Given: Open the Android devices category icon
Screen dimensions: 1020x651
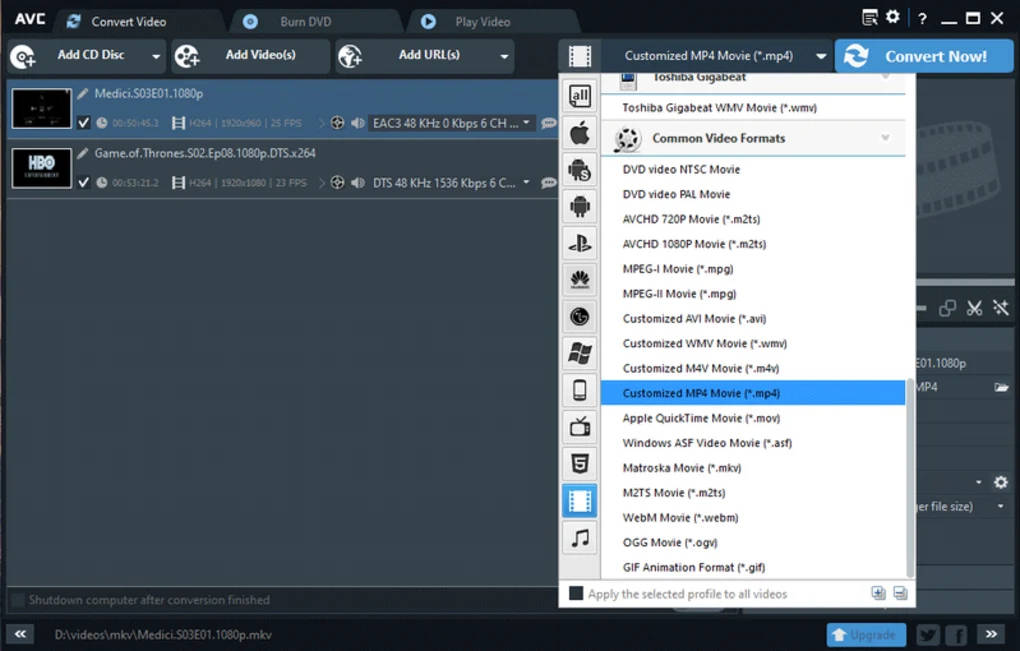Looking at the screenshot, I should pyautogui.click(x=580, y=207).
